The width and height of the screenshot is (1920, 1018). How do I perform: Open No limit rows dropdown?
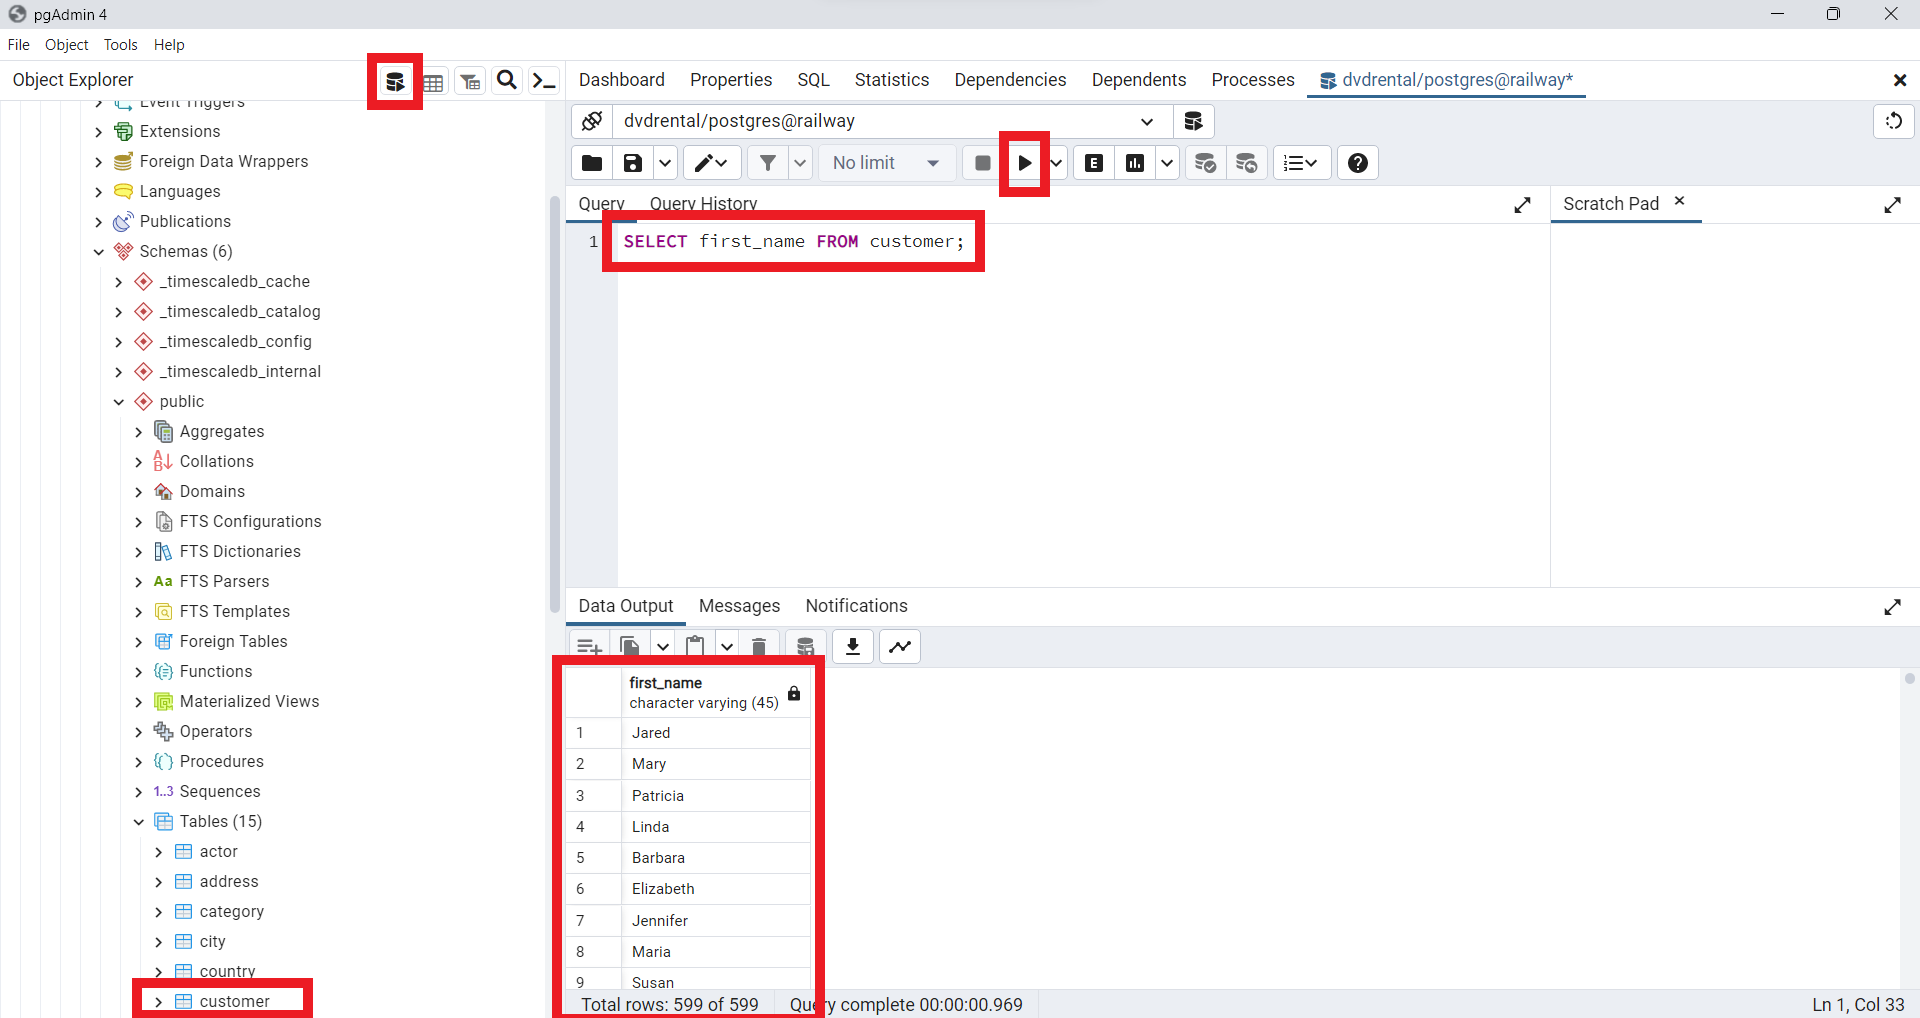[886, 163]
